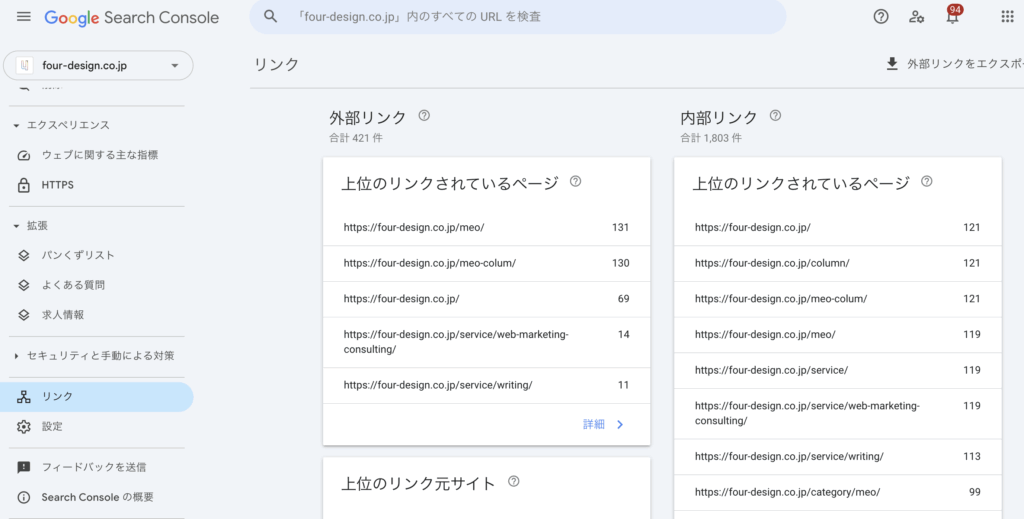Click the feedback icon for フィードバックを送信
The width and height of the screenshot is (1024, 519).
(24, 467)
